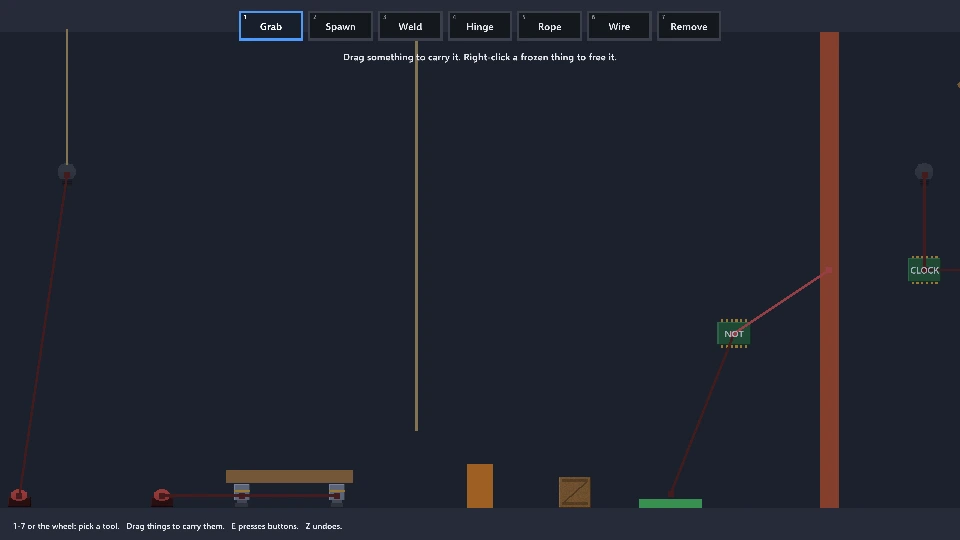Select the Grab tool
960x540 pixels.
271,26
